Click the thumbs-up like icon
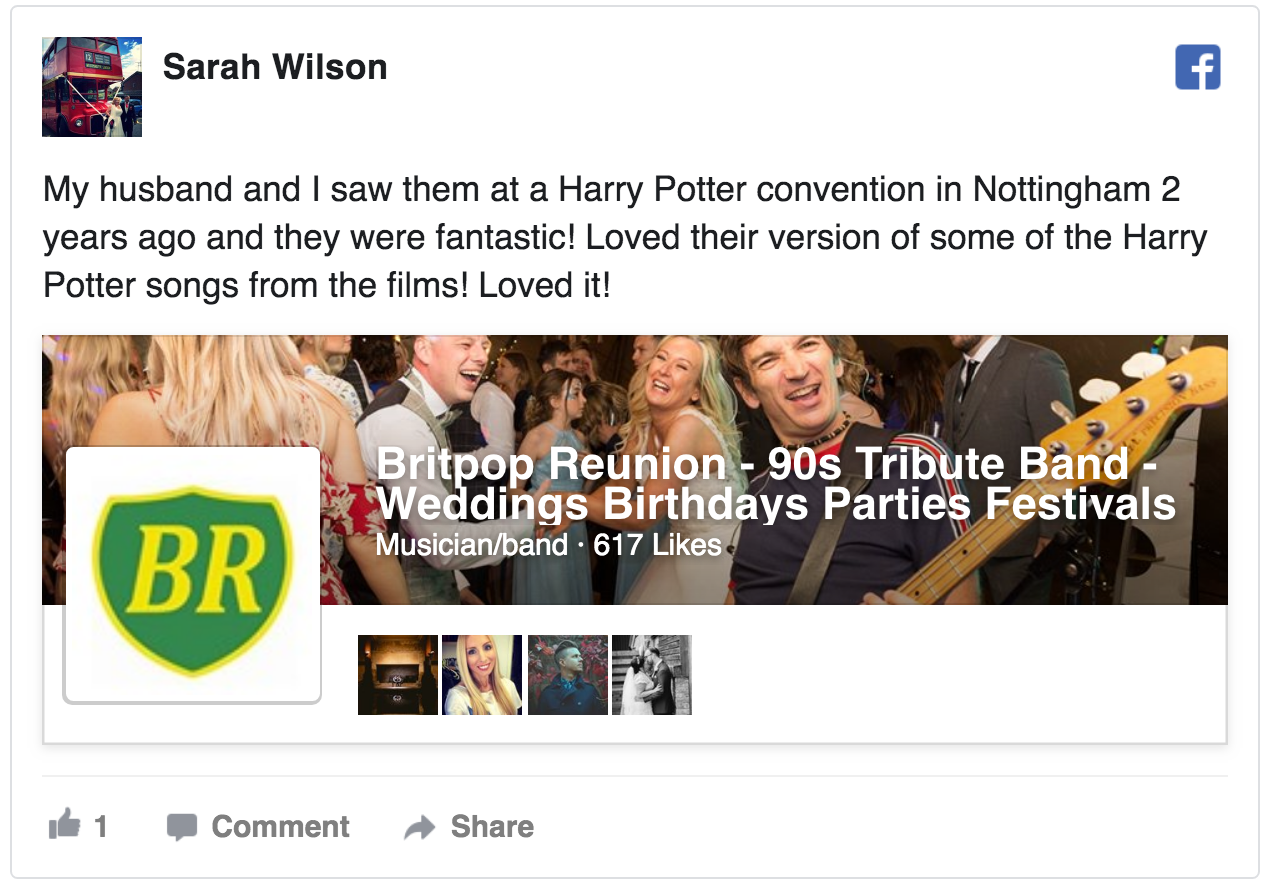The height and width of the screenshot is (888, 1268). (64, 825)
